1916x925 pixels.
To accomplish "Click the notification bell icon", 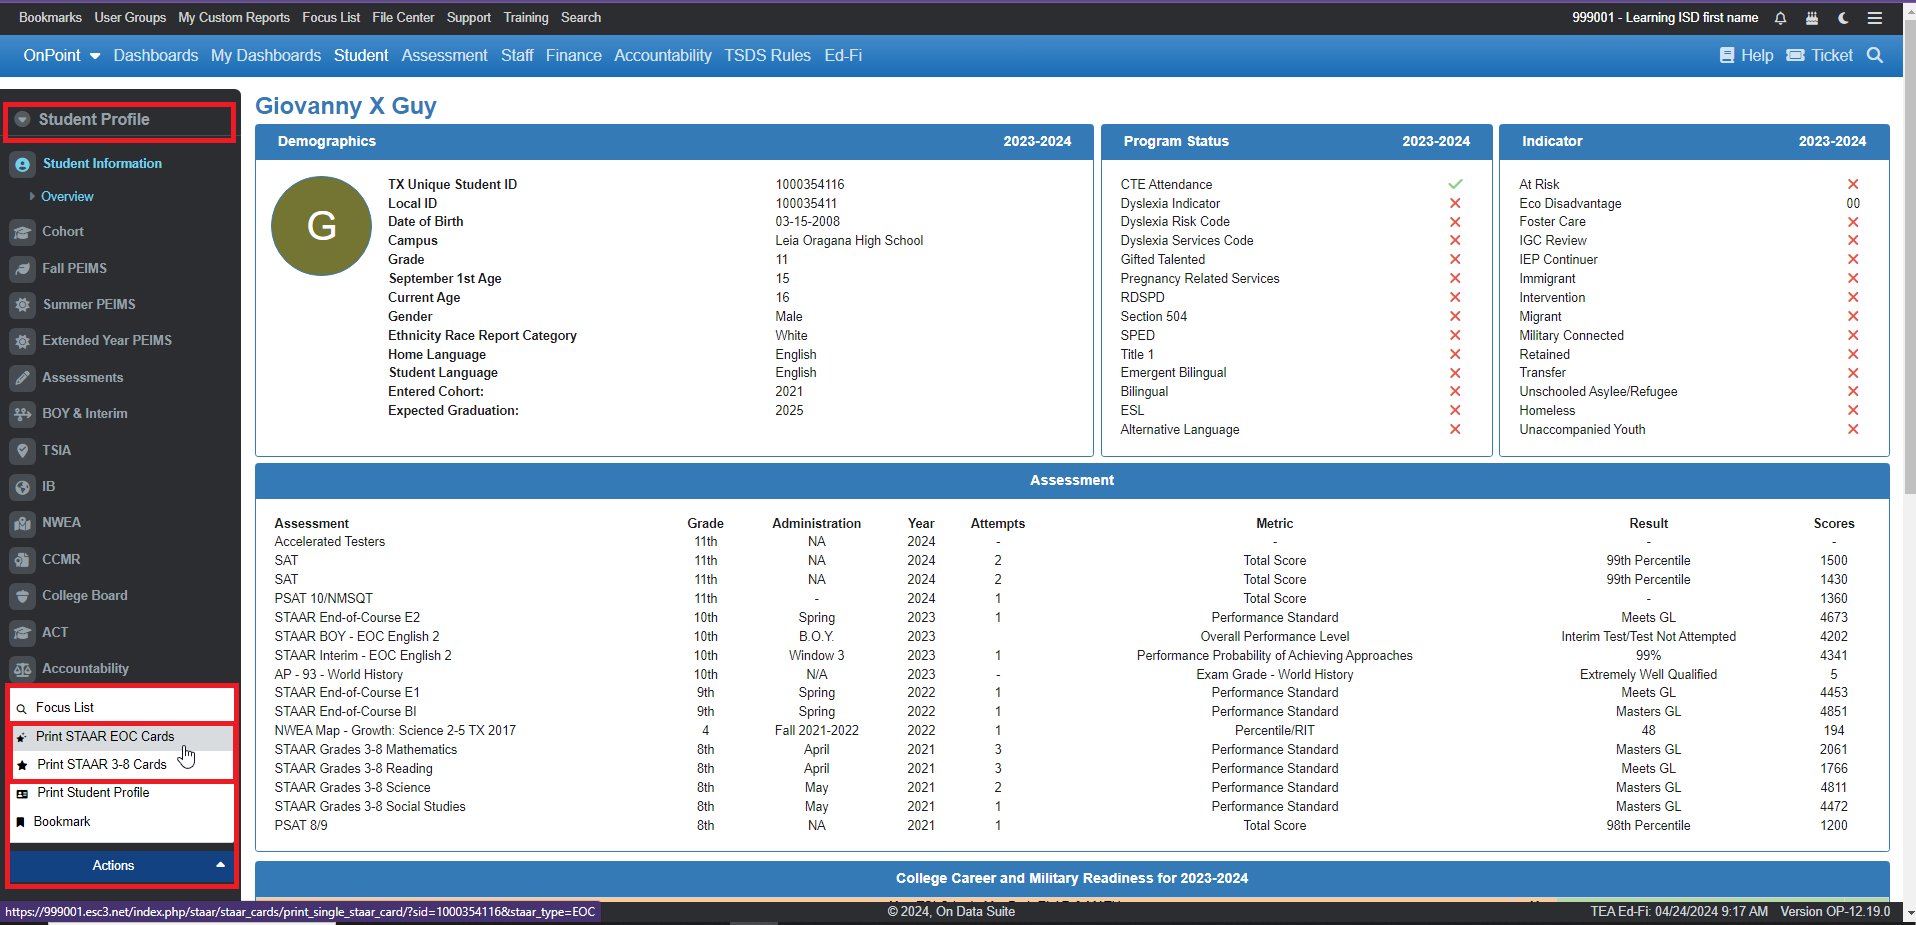I will (1779, 17).
